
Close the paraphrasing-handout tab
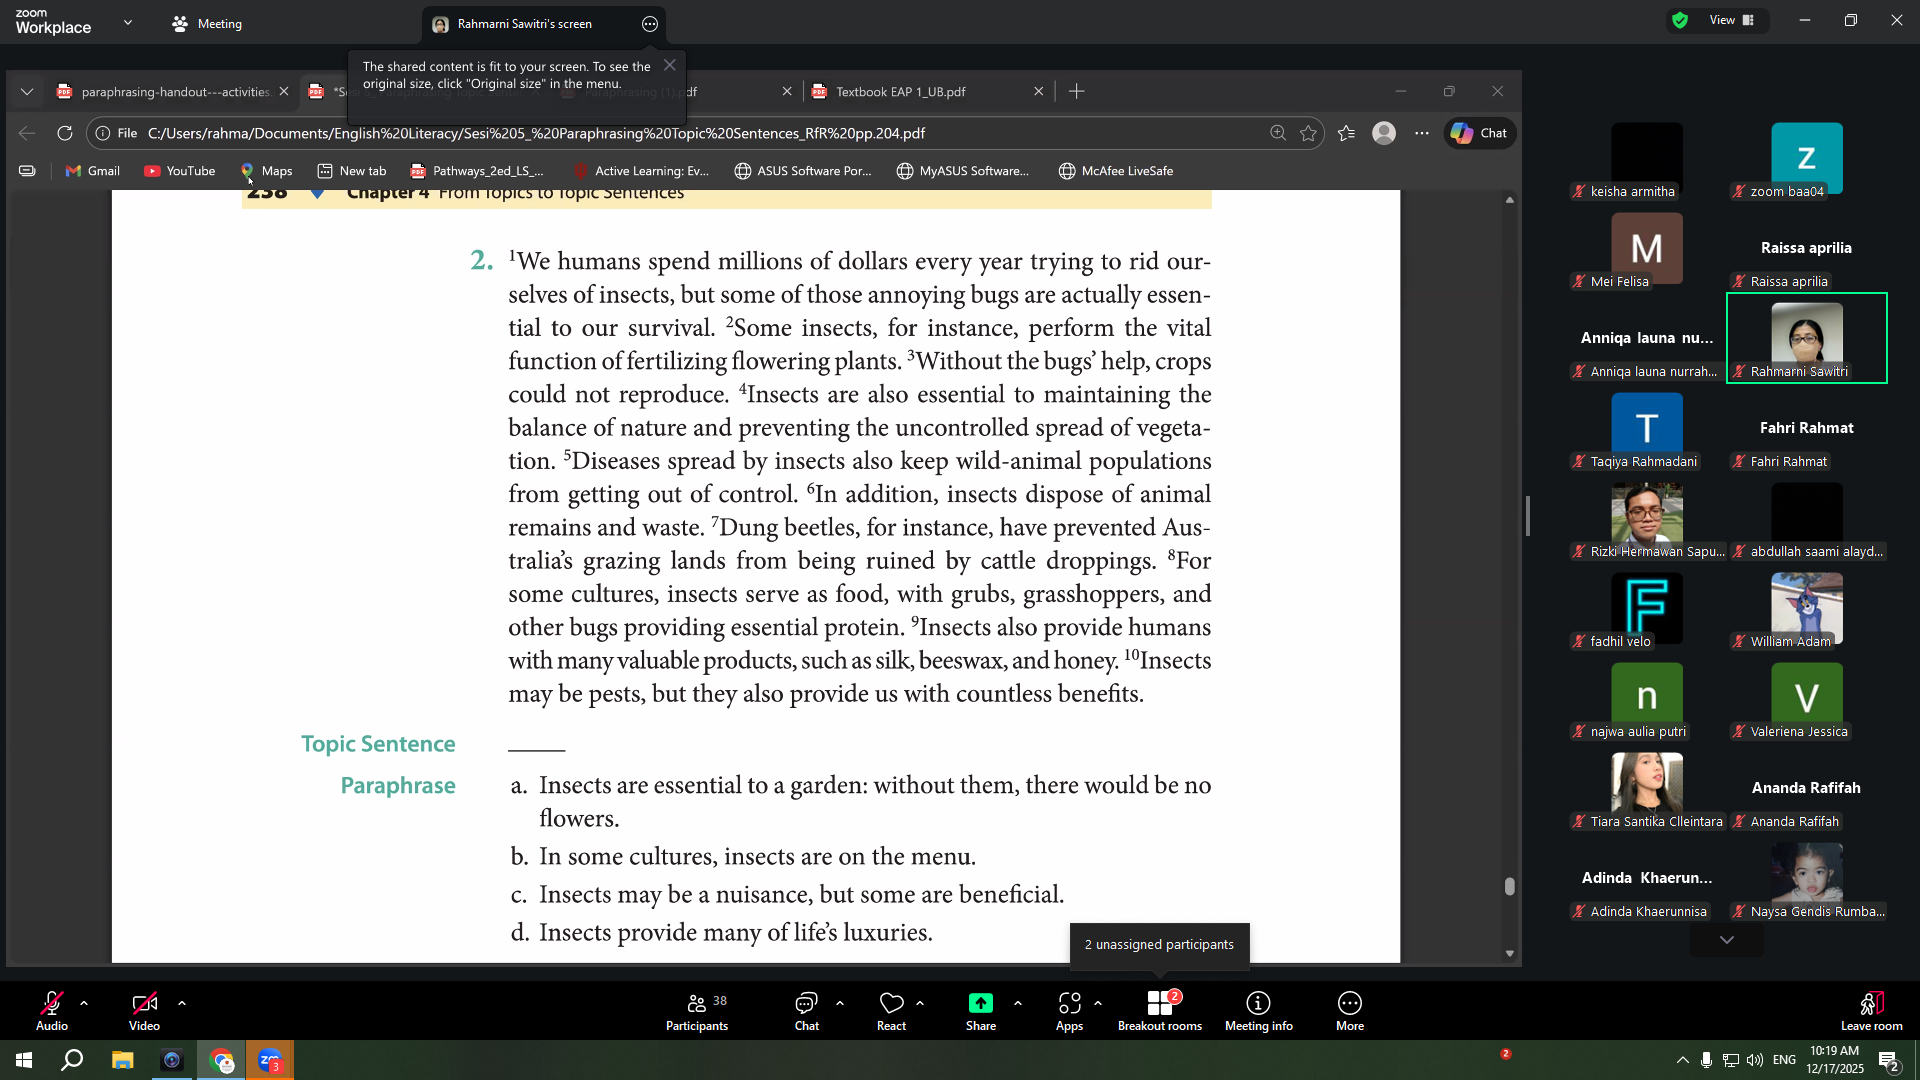284,91
